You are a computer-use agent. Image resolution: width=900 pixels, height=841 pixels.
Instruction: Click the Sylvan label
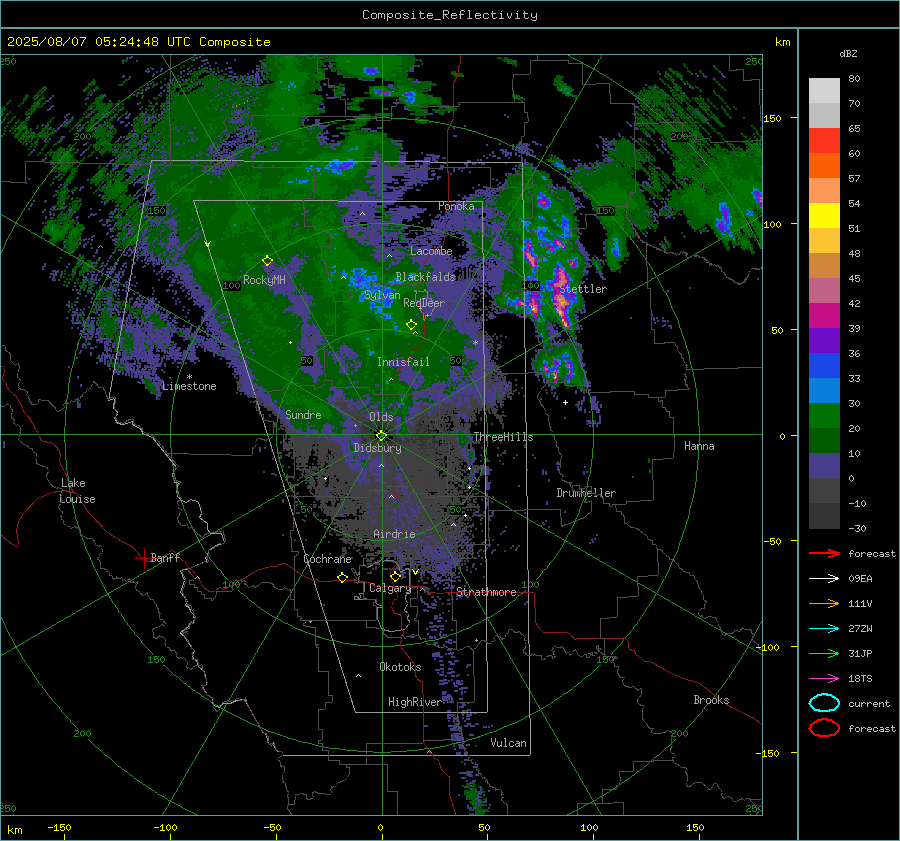pyautogui.click(x=382, y=295)
